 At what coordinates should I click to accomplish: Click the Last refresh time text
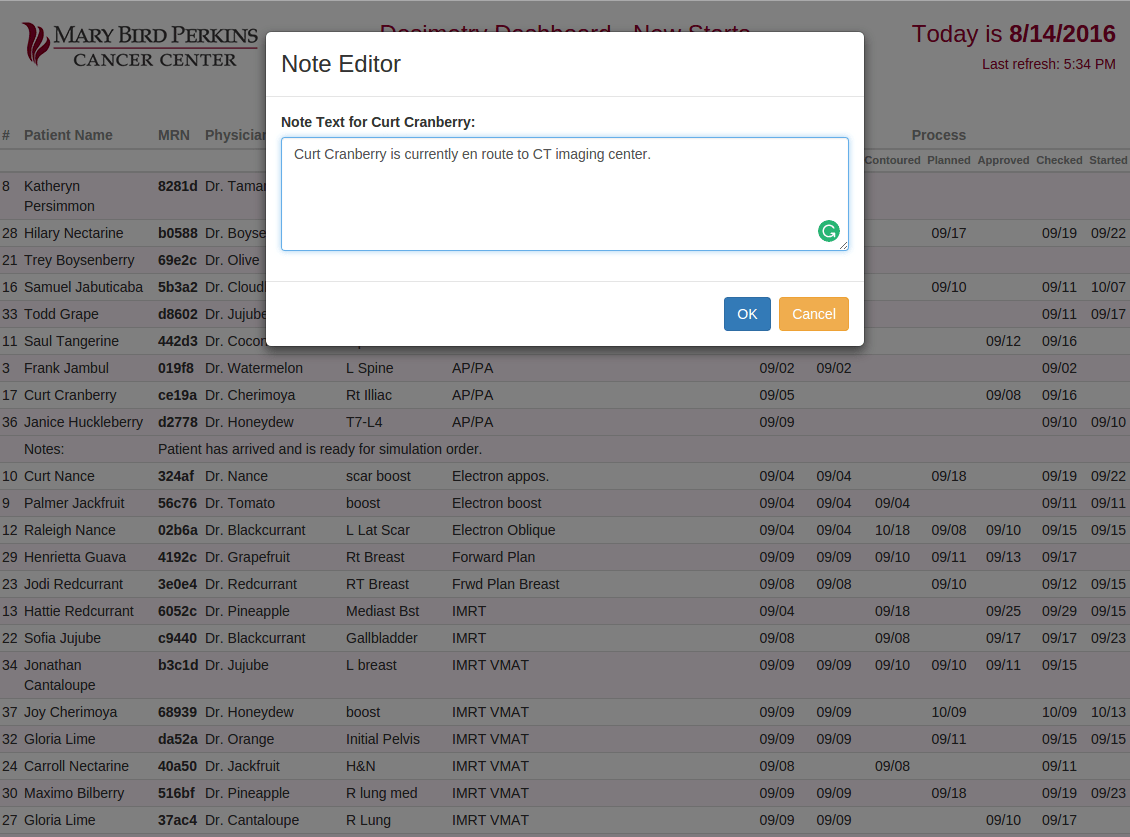pyautogui.click(x=1048, y=64)
